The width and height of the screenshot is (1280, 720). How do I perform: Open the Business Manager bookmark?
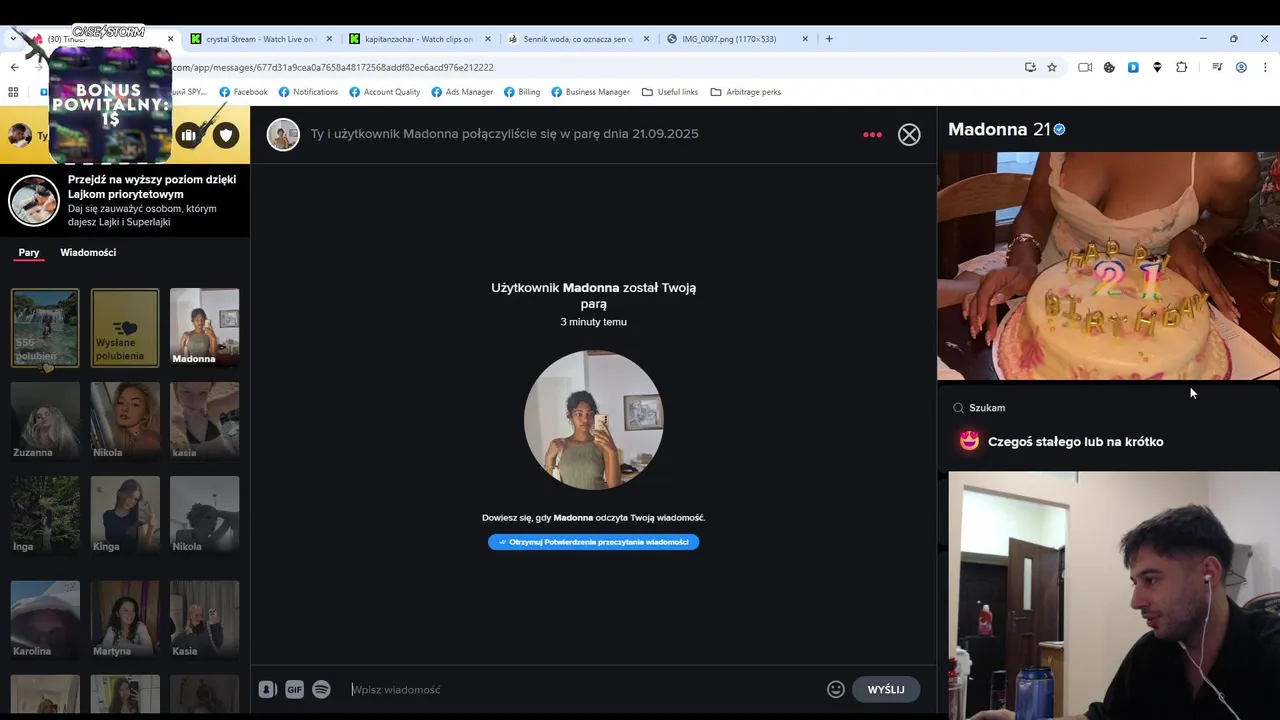click(590, 92)
